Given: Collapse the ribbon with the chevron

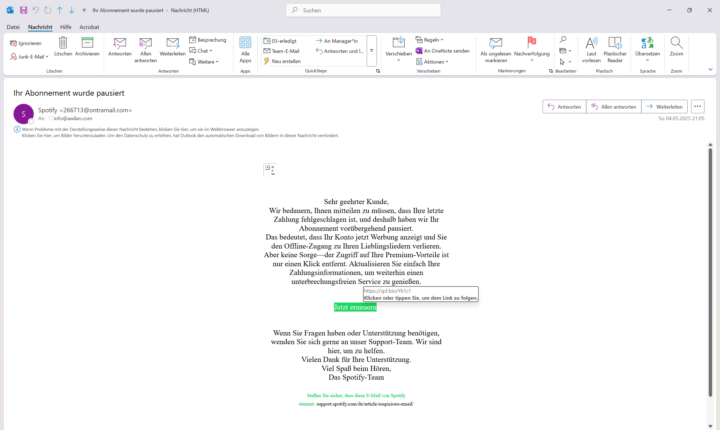Looking at the screenshot, I should pos(710,70).
